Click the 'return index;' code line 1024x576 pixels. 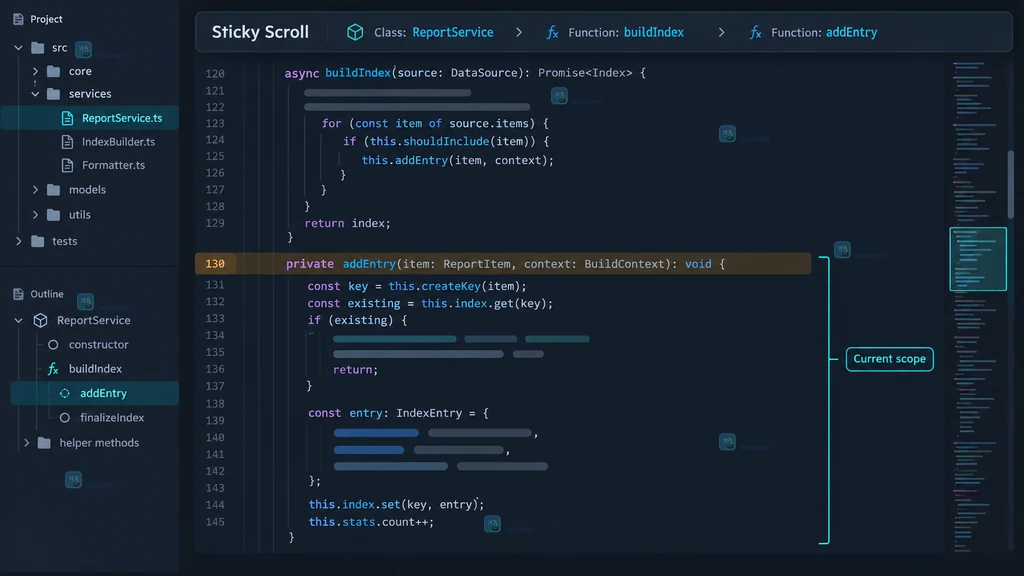coord(347,223)
